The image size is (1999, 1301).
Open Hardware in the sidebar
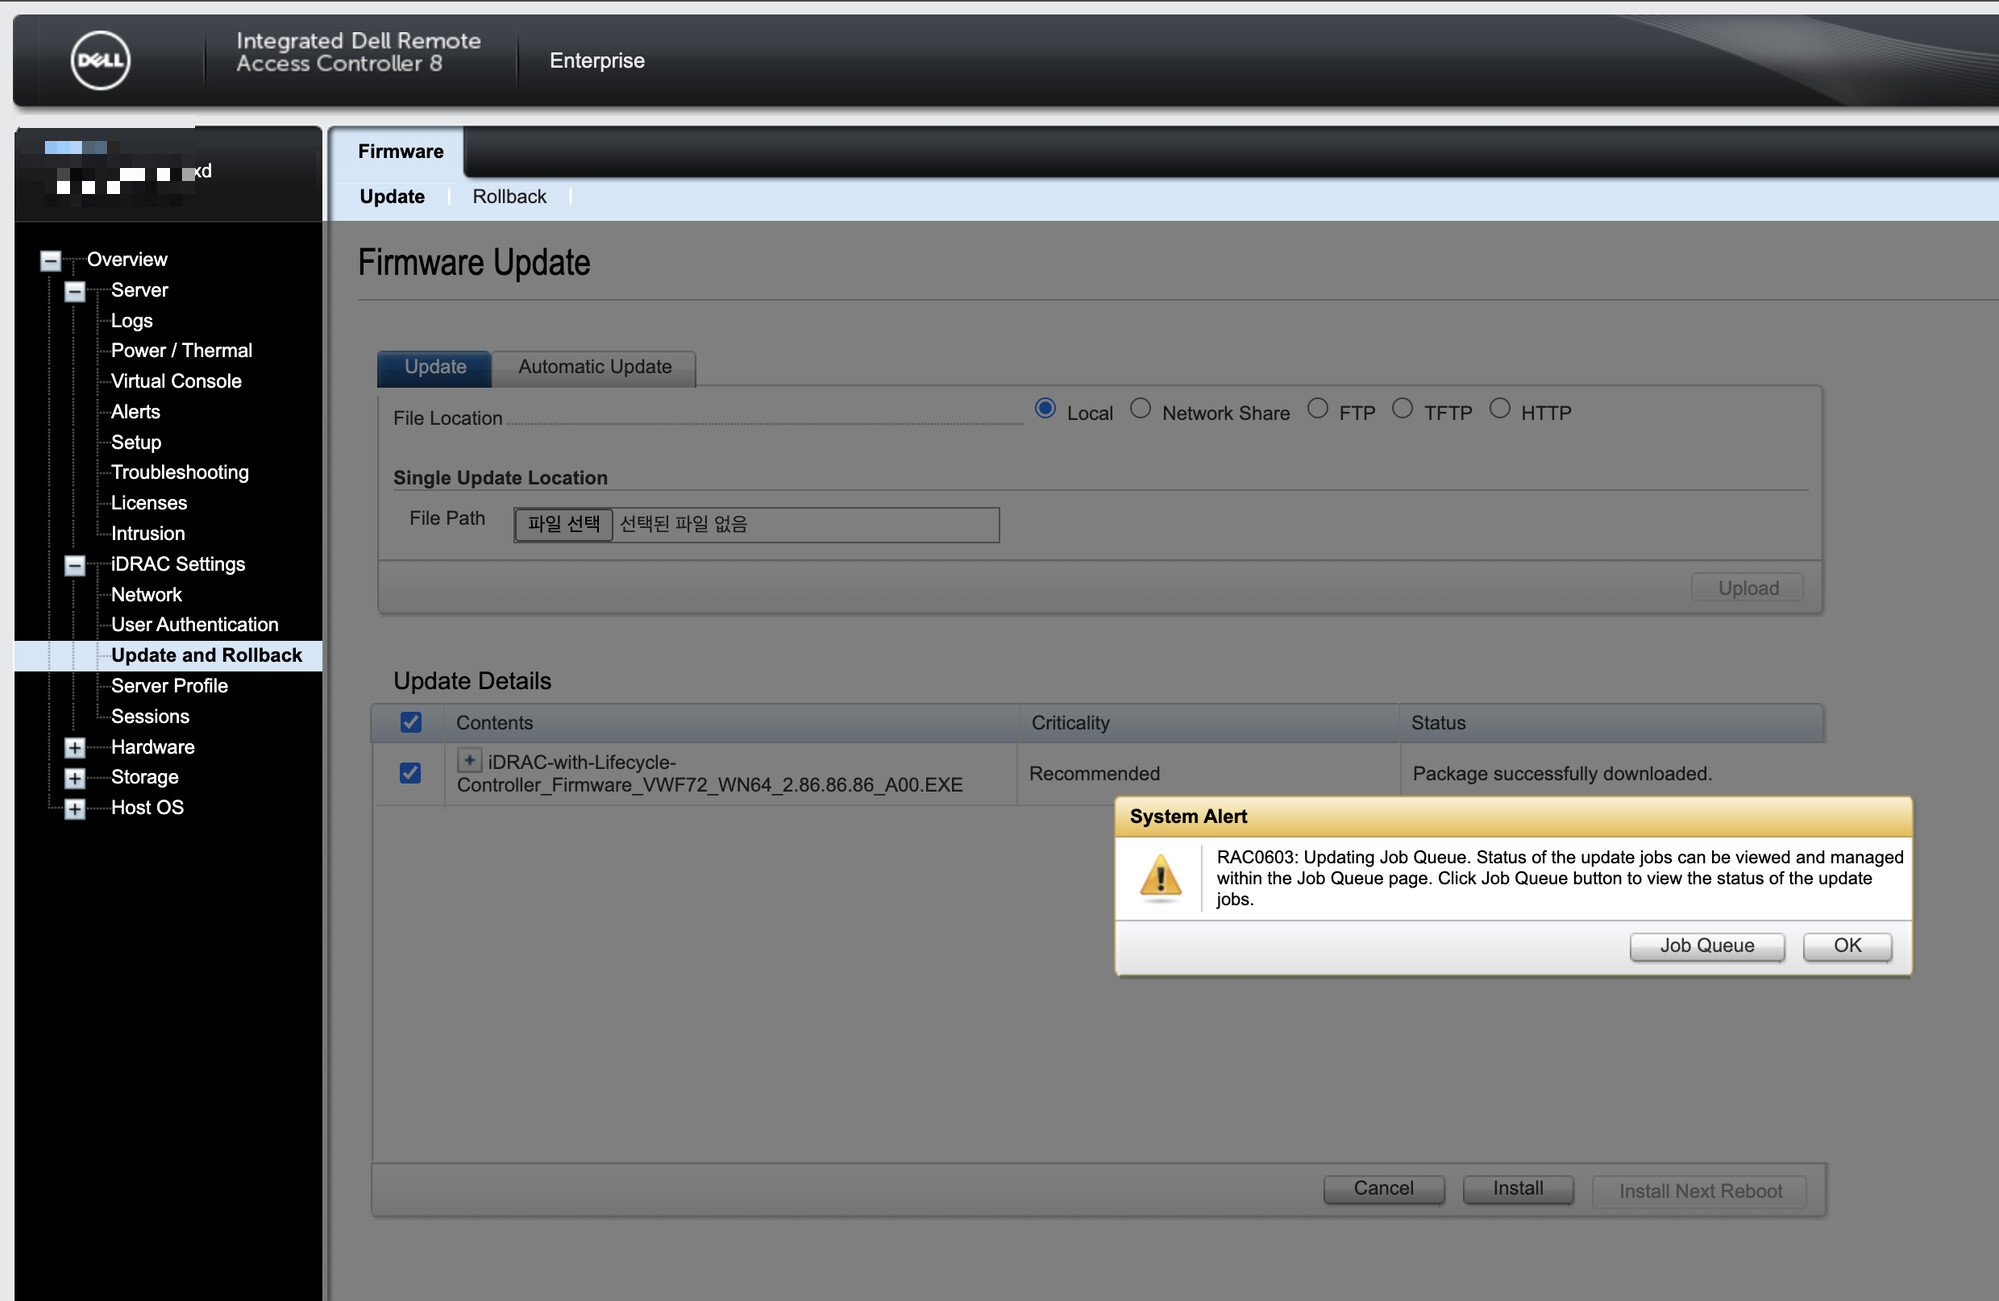point(153,747)
